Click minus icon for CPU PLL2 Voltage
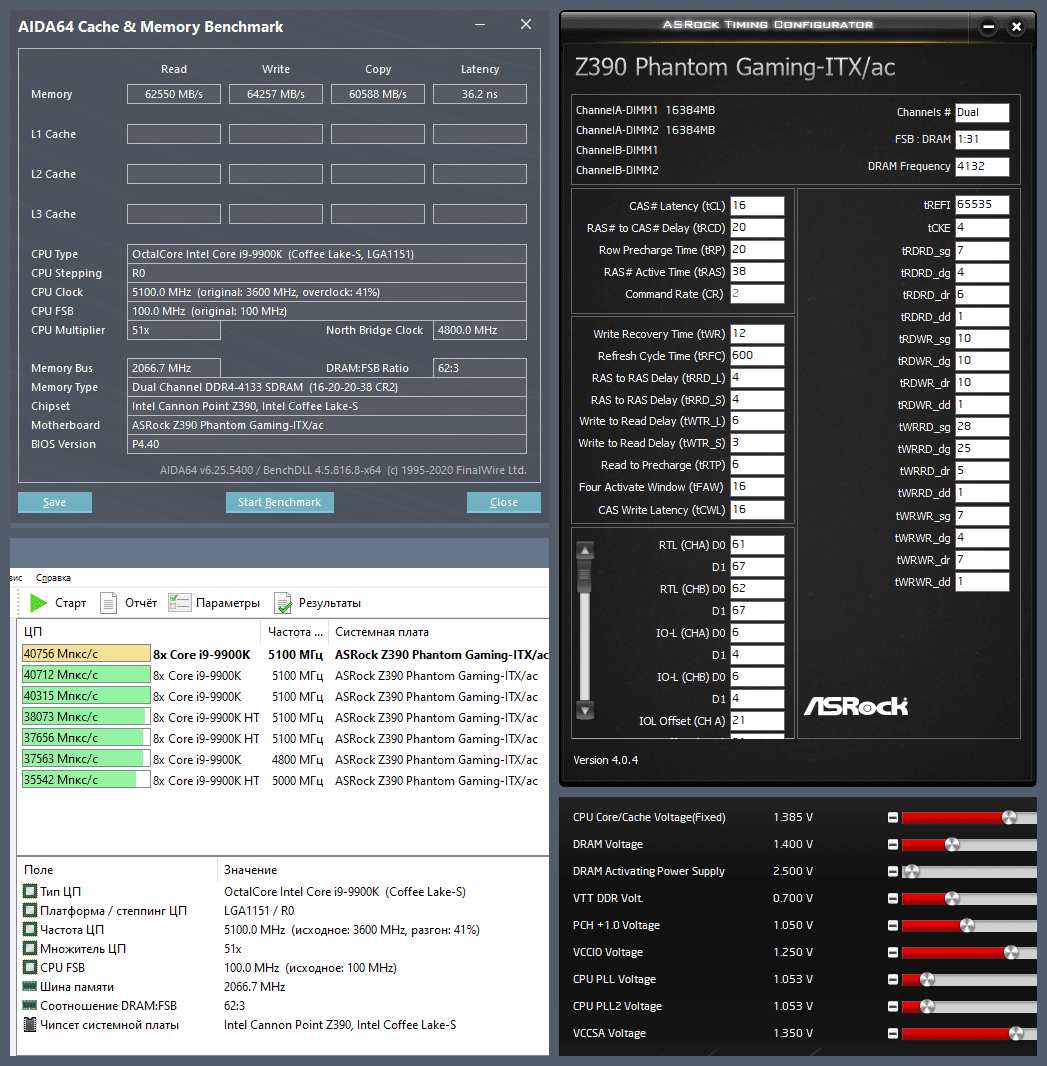This screenshot has height=1066, width=1047. [x=893, y=1006]
